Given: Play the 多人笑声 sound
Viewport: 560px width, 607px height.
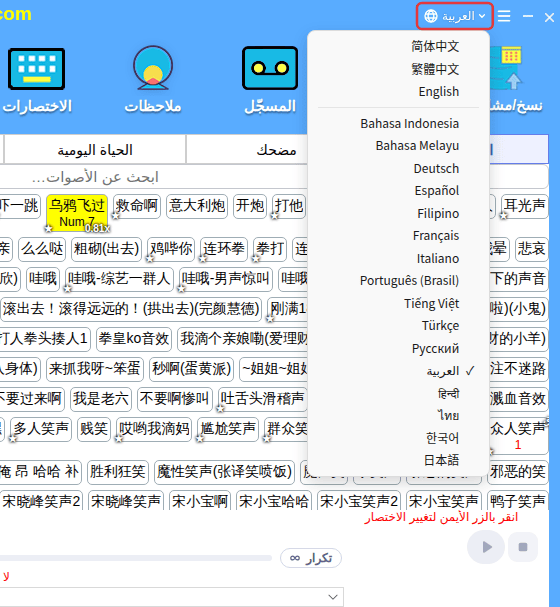Looking at the screenshot, I should click(x=41, y=430).
